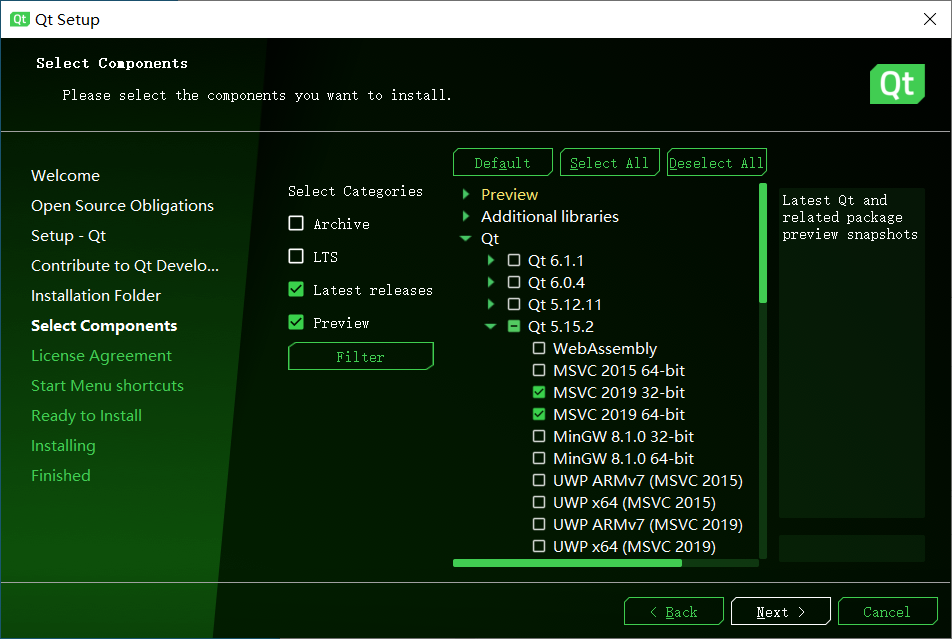952x639 pixels.
Task: Click the Welcome step in sidebar
Action: [66, 176]
